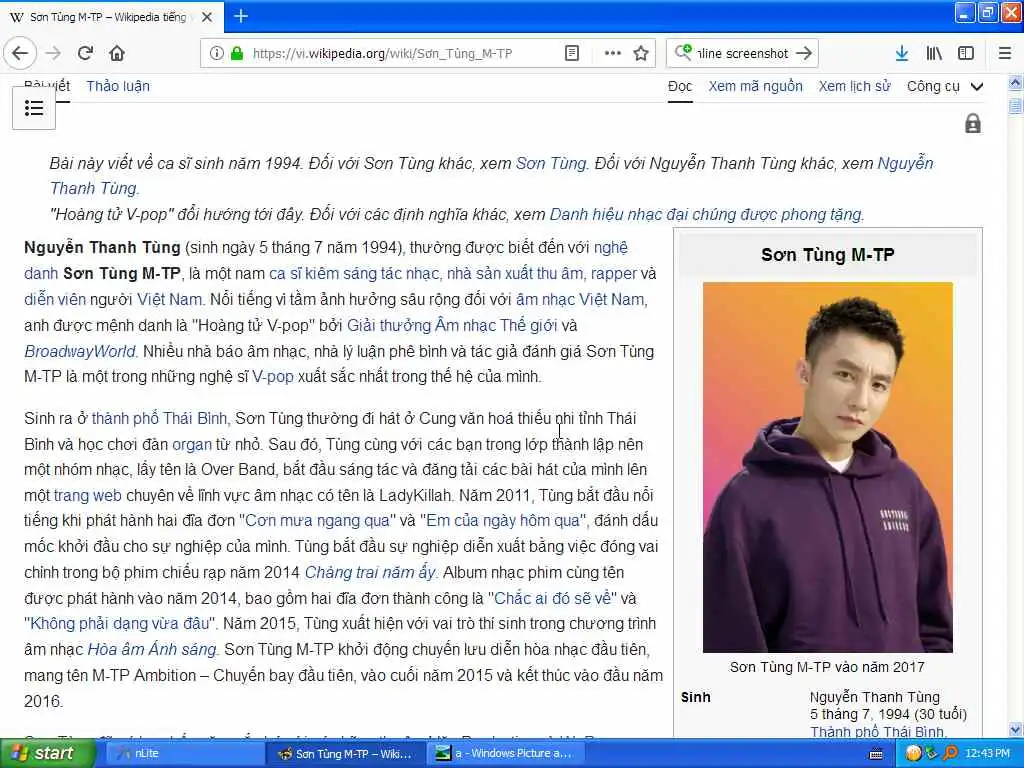This screenshot has height=768, width=1024.
Task: Click the green padlock secure connection icon
Action: tap(236, 53)
